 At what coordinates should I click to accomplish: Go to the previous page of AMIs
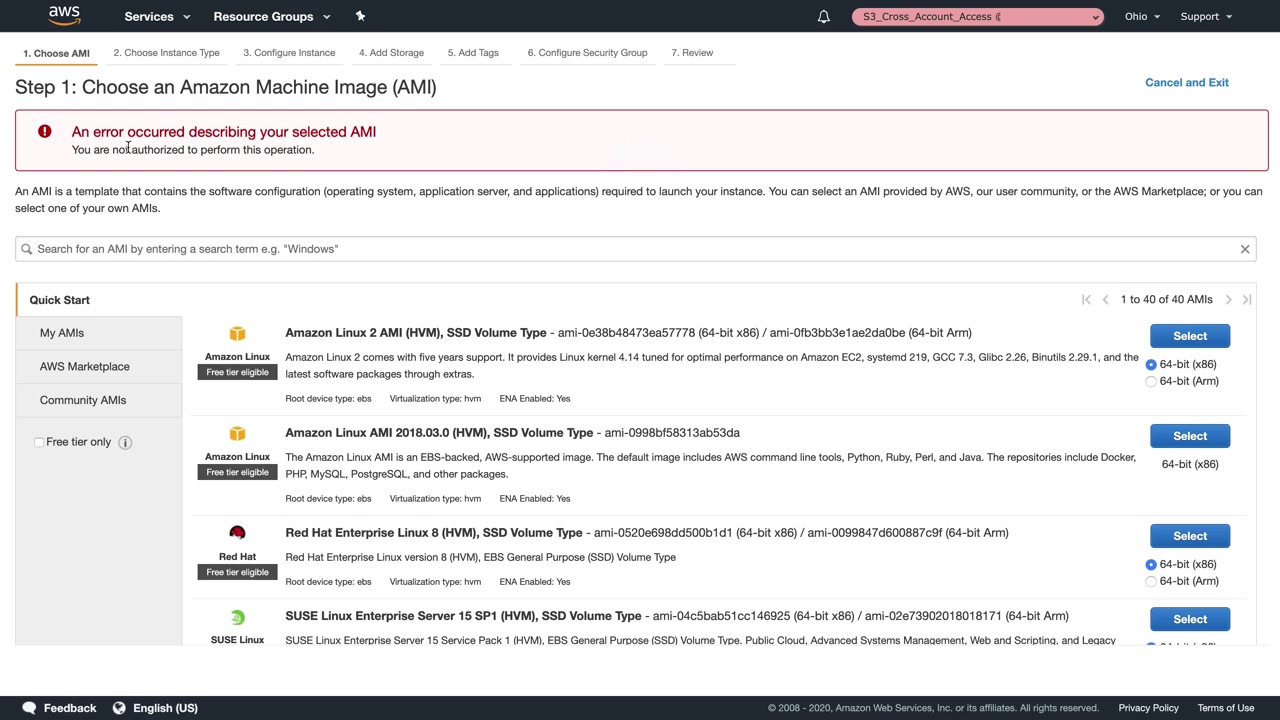point(1105,300)
